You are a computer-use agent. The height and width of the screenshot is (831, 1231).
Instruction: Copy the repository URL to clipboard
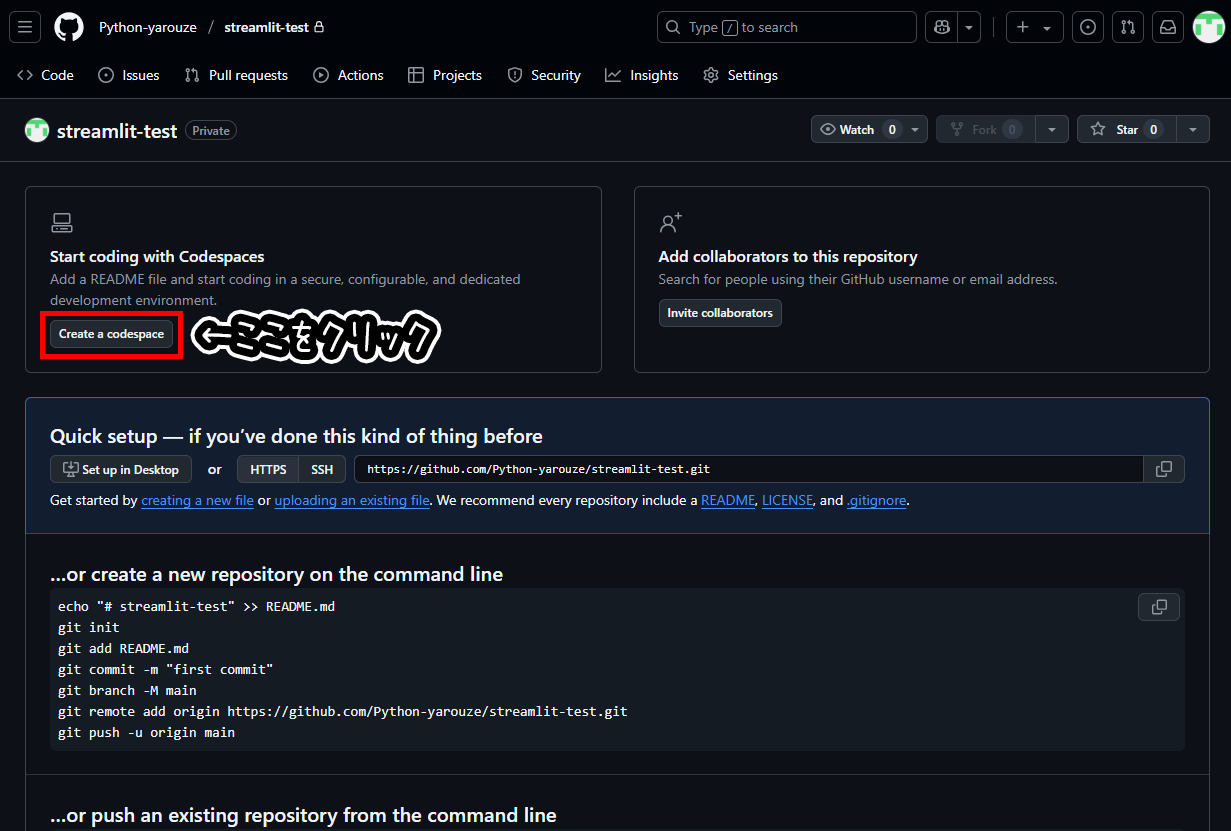coord(1164,469)
